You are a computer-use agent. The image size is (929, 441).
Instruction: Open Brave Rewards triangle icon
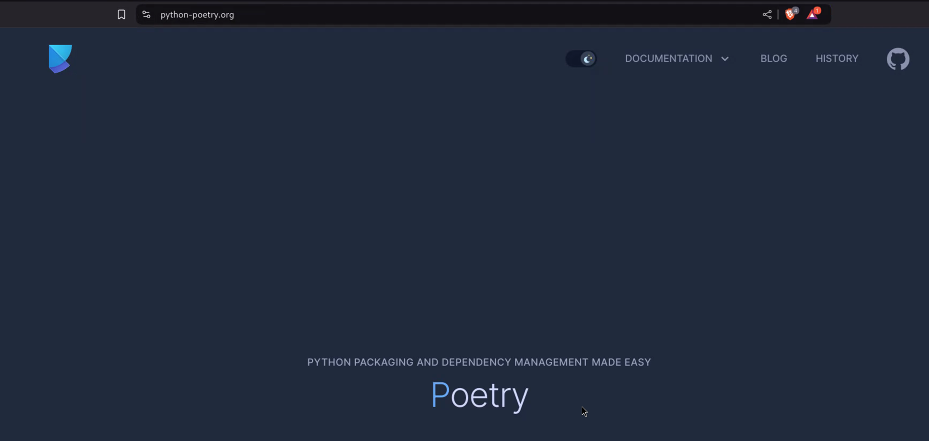pyautogui.click(x=813, y=14)
